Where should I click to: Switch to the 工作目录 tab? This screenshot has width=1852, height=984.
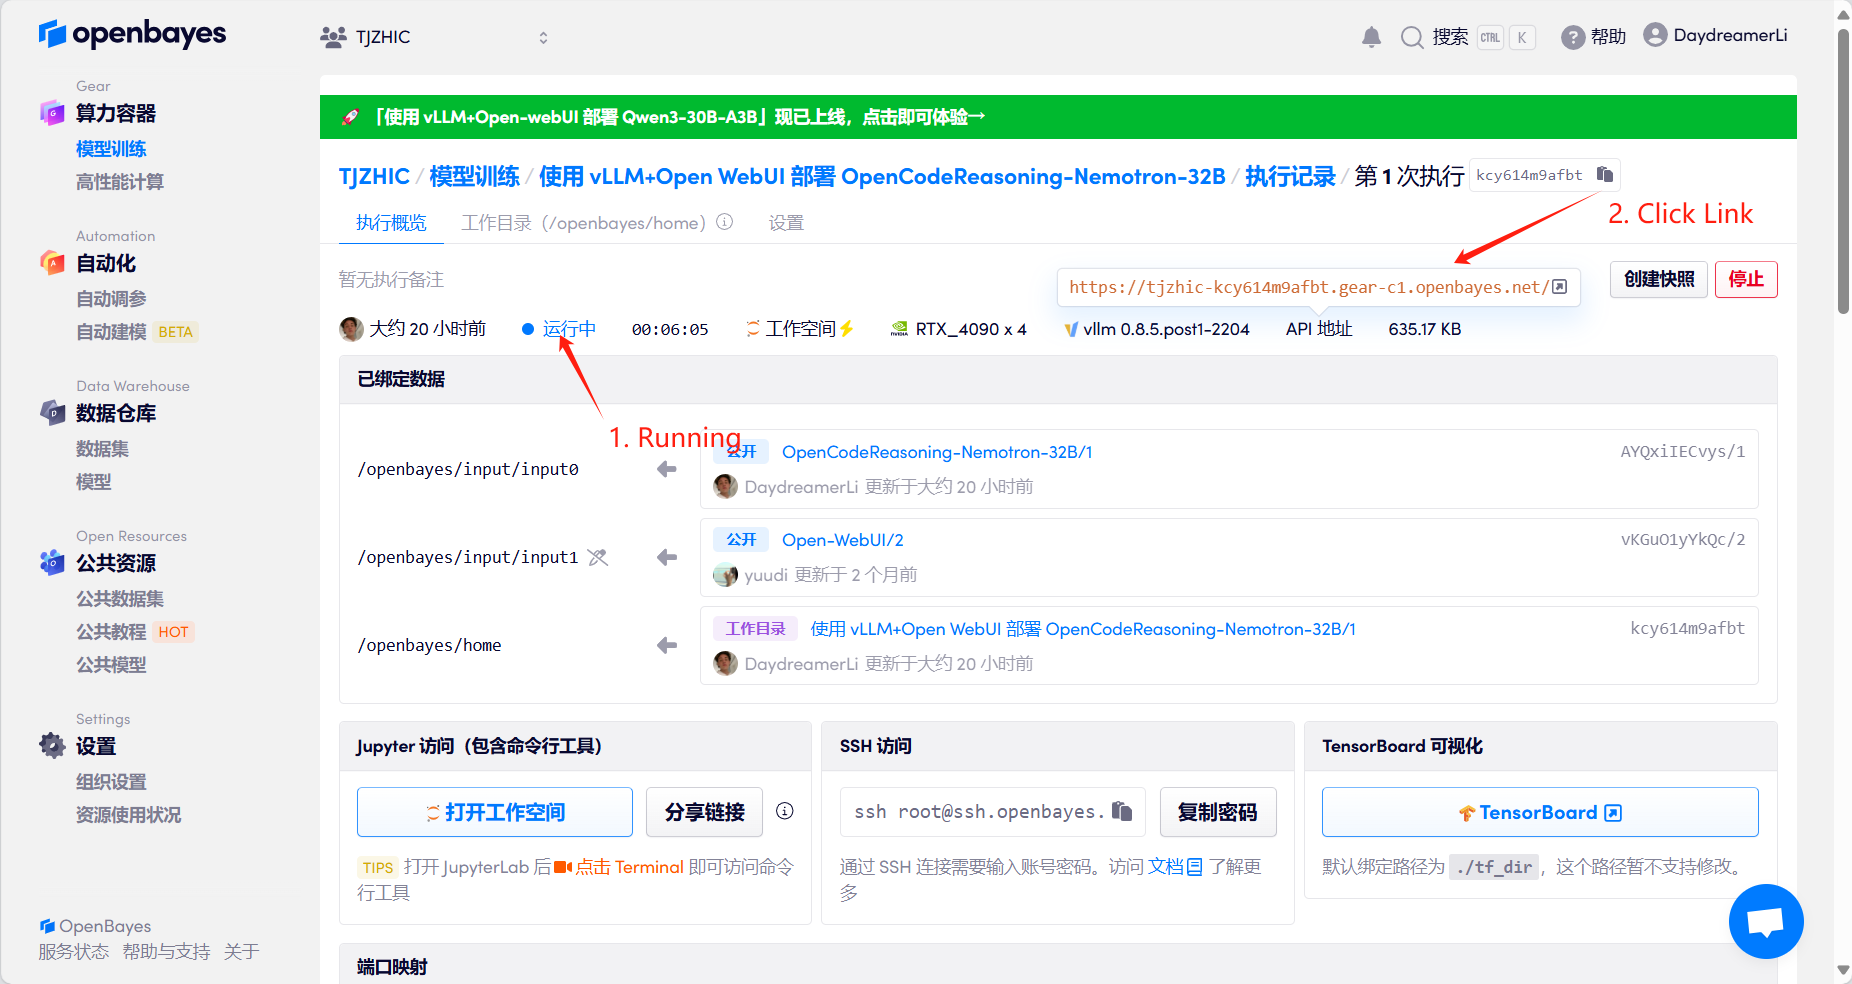click(x=583, y=223)
